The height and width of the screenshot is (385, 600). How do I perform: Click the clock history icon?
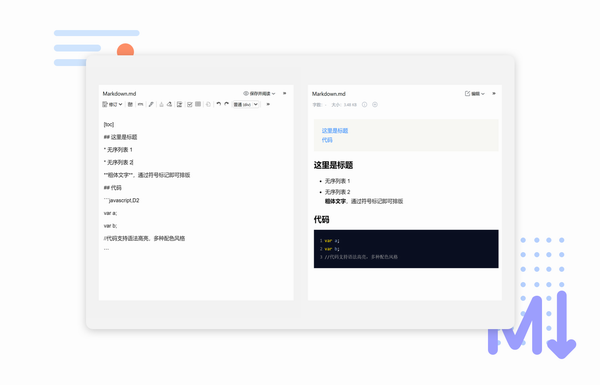click(x=208, y=104)
